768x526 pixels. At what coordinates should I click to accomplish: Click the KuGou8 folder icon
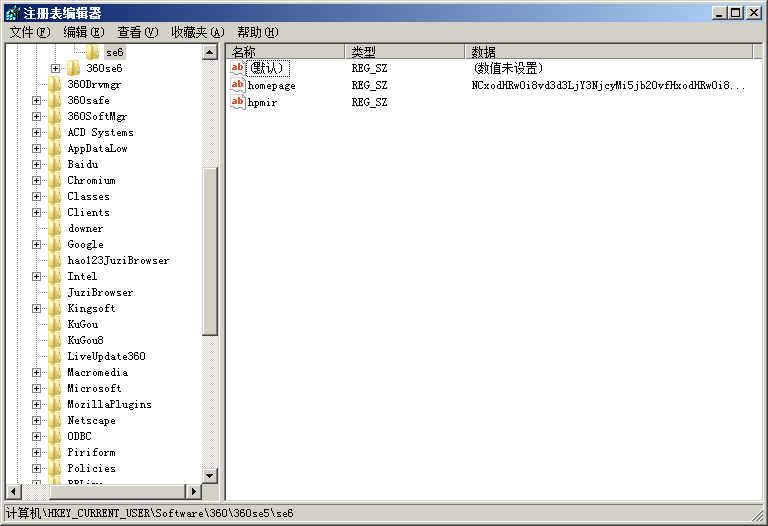55,340
